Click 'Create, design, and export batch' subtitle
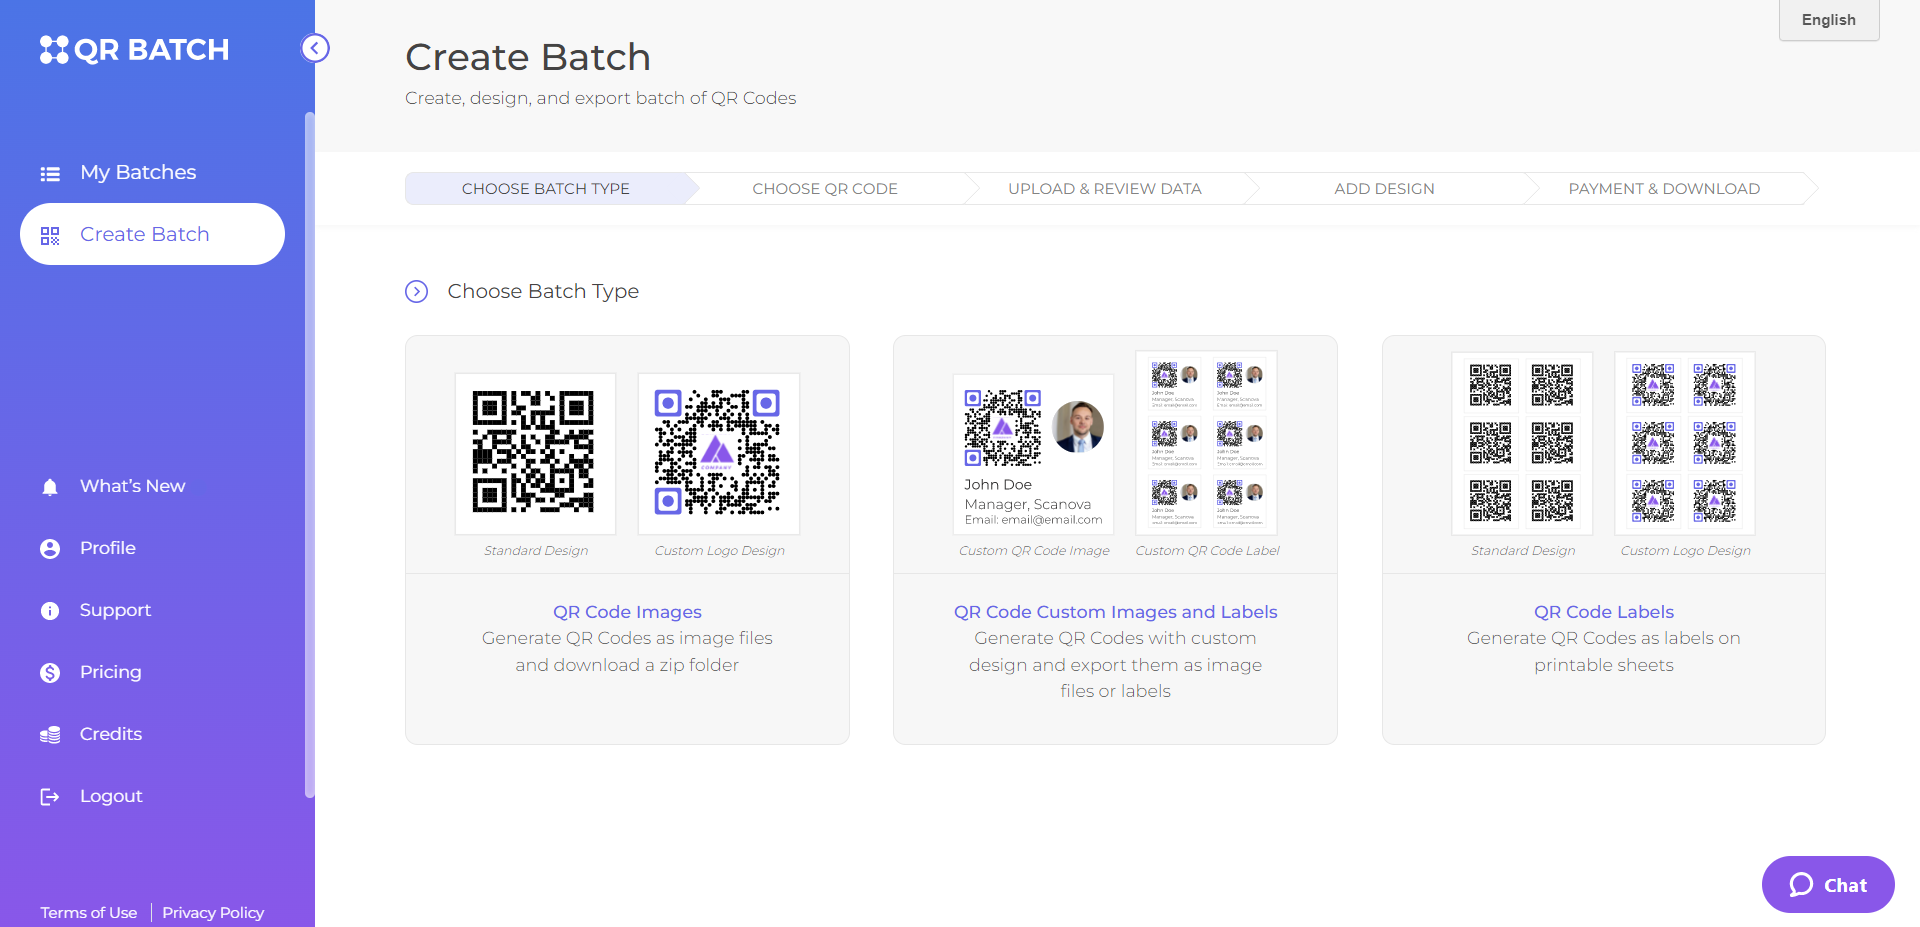The height and width of the screenshot is (927, 1920). [600, 98]
